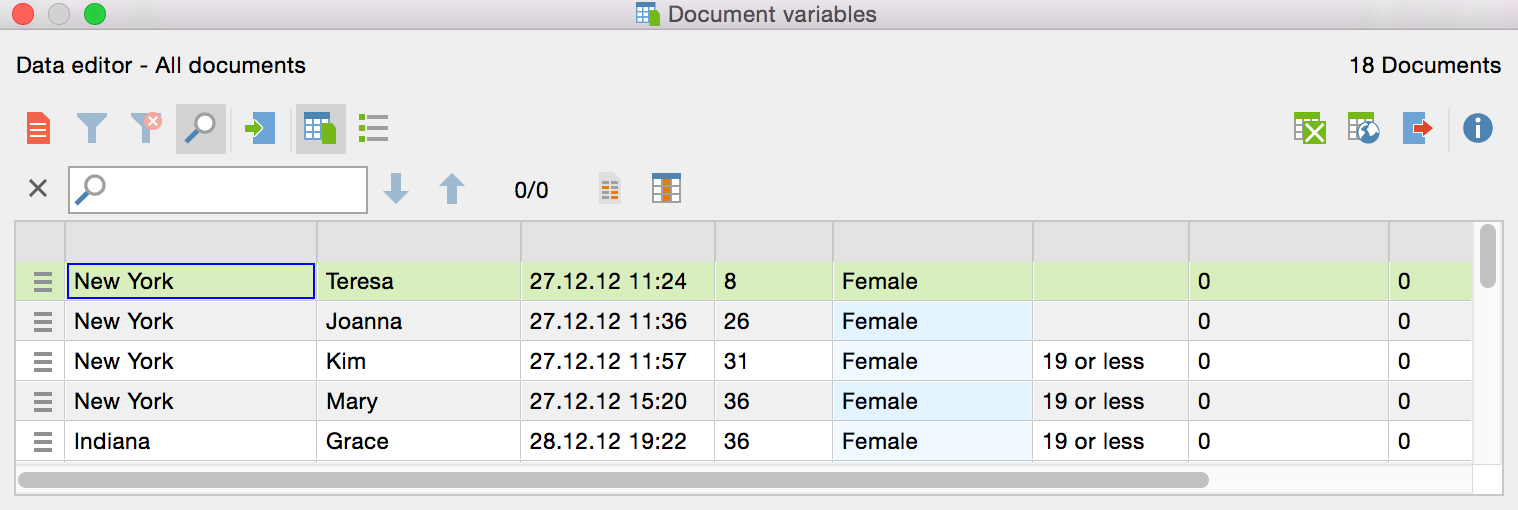The image size is (1518, 510).
Task: Click the red activated documents icon
Action: 37,129
